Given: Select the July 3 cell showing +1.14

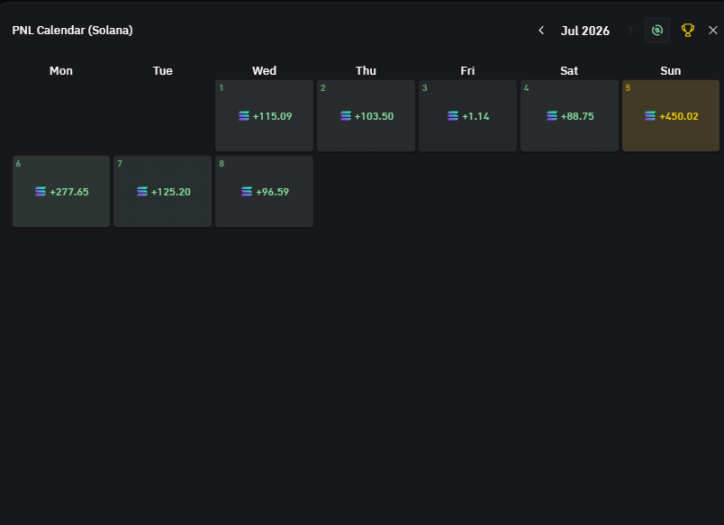Looking at the screenshot, I should coord(467,115).
